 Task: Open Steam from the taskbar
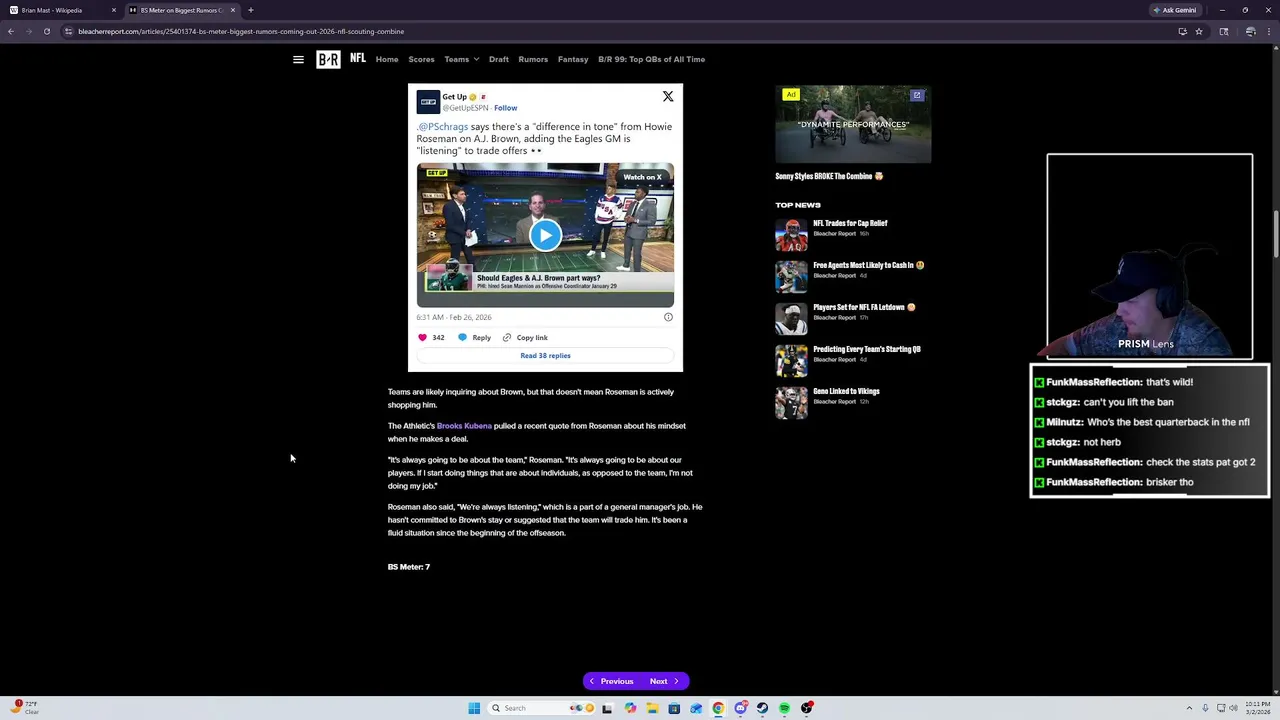[x=762, y=708]
